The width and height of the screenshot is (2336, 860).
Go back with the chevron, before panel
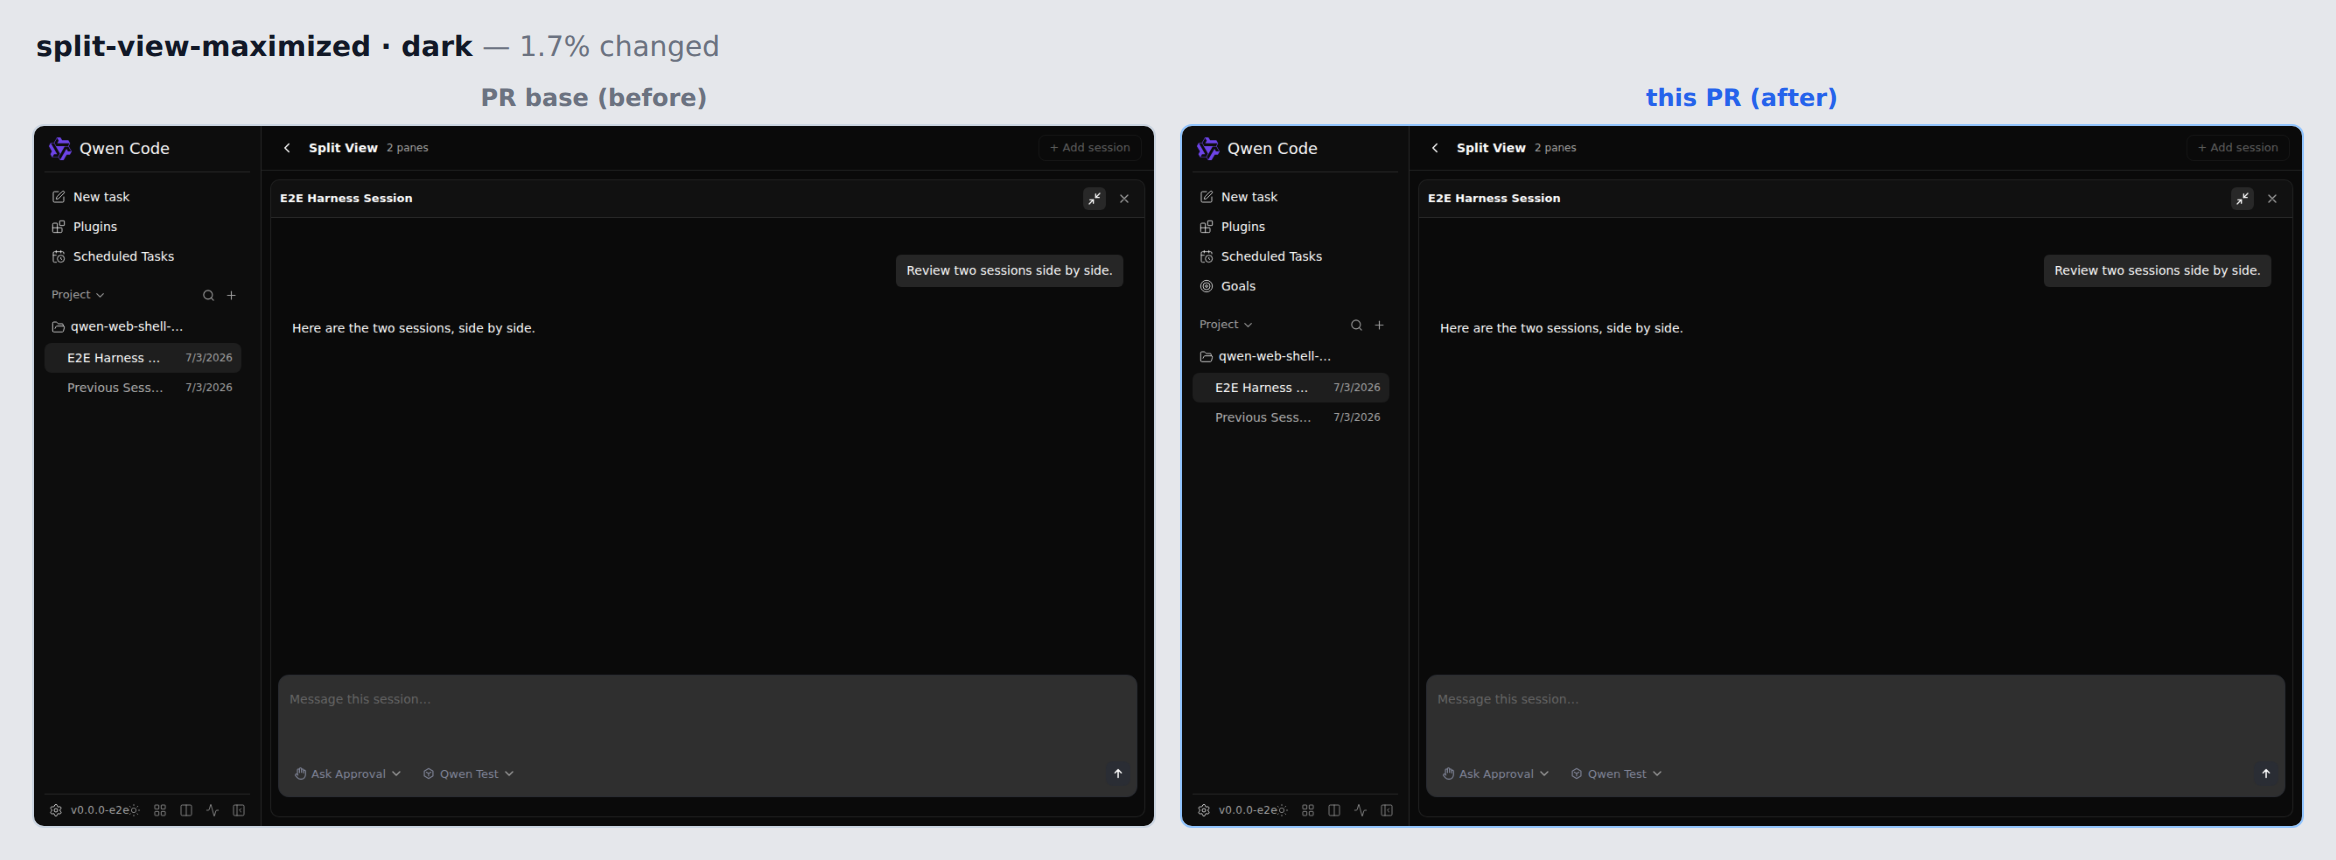[x=287, y=148]
